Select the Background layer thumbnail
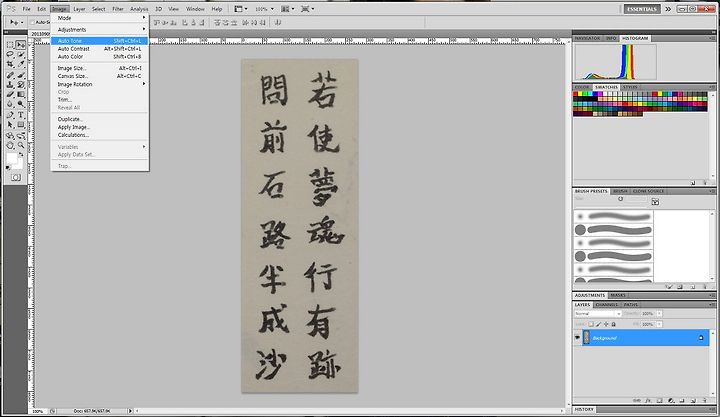This screenshot has height=417, width=720. pyautogui.click(x=586, y=338)
